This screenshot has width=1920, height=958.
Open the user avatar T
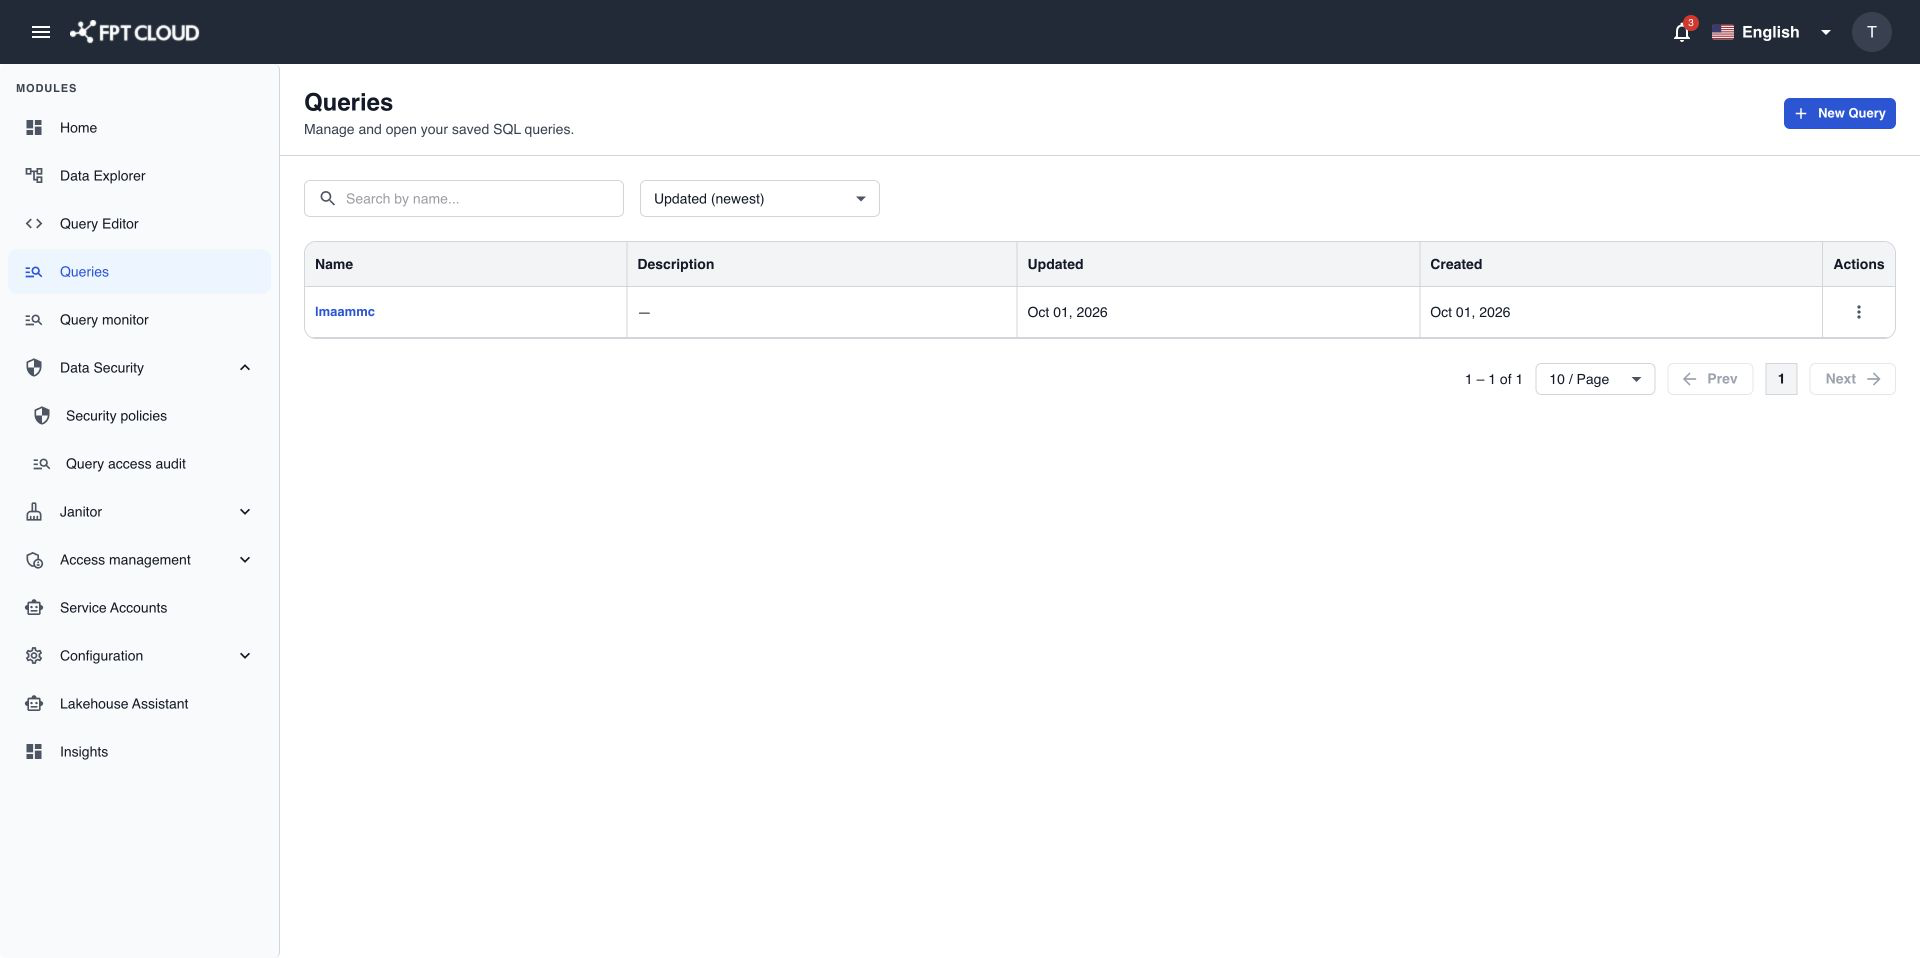(x=1871, y=32)
